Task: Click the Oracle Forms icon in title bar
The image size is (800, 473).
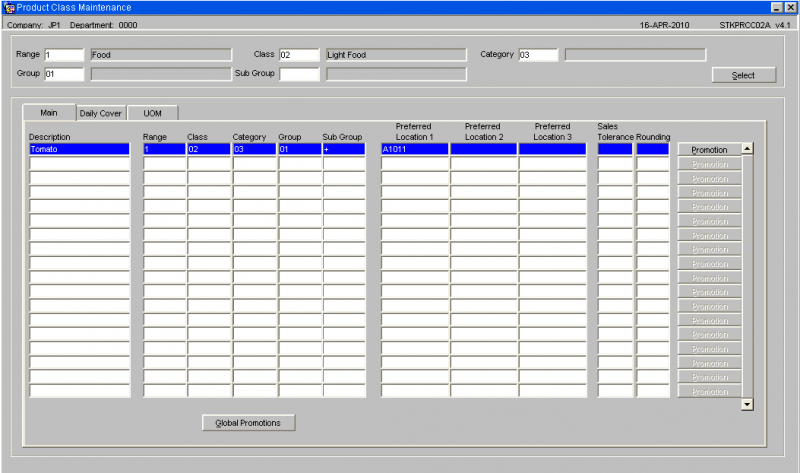Action: click(9, 7)
